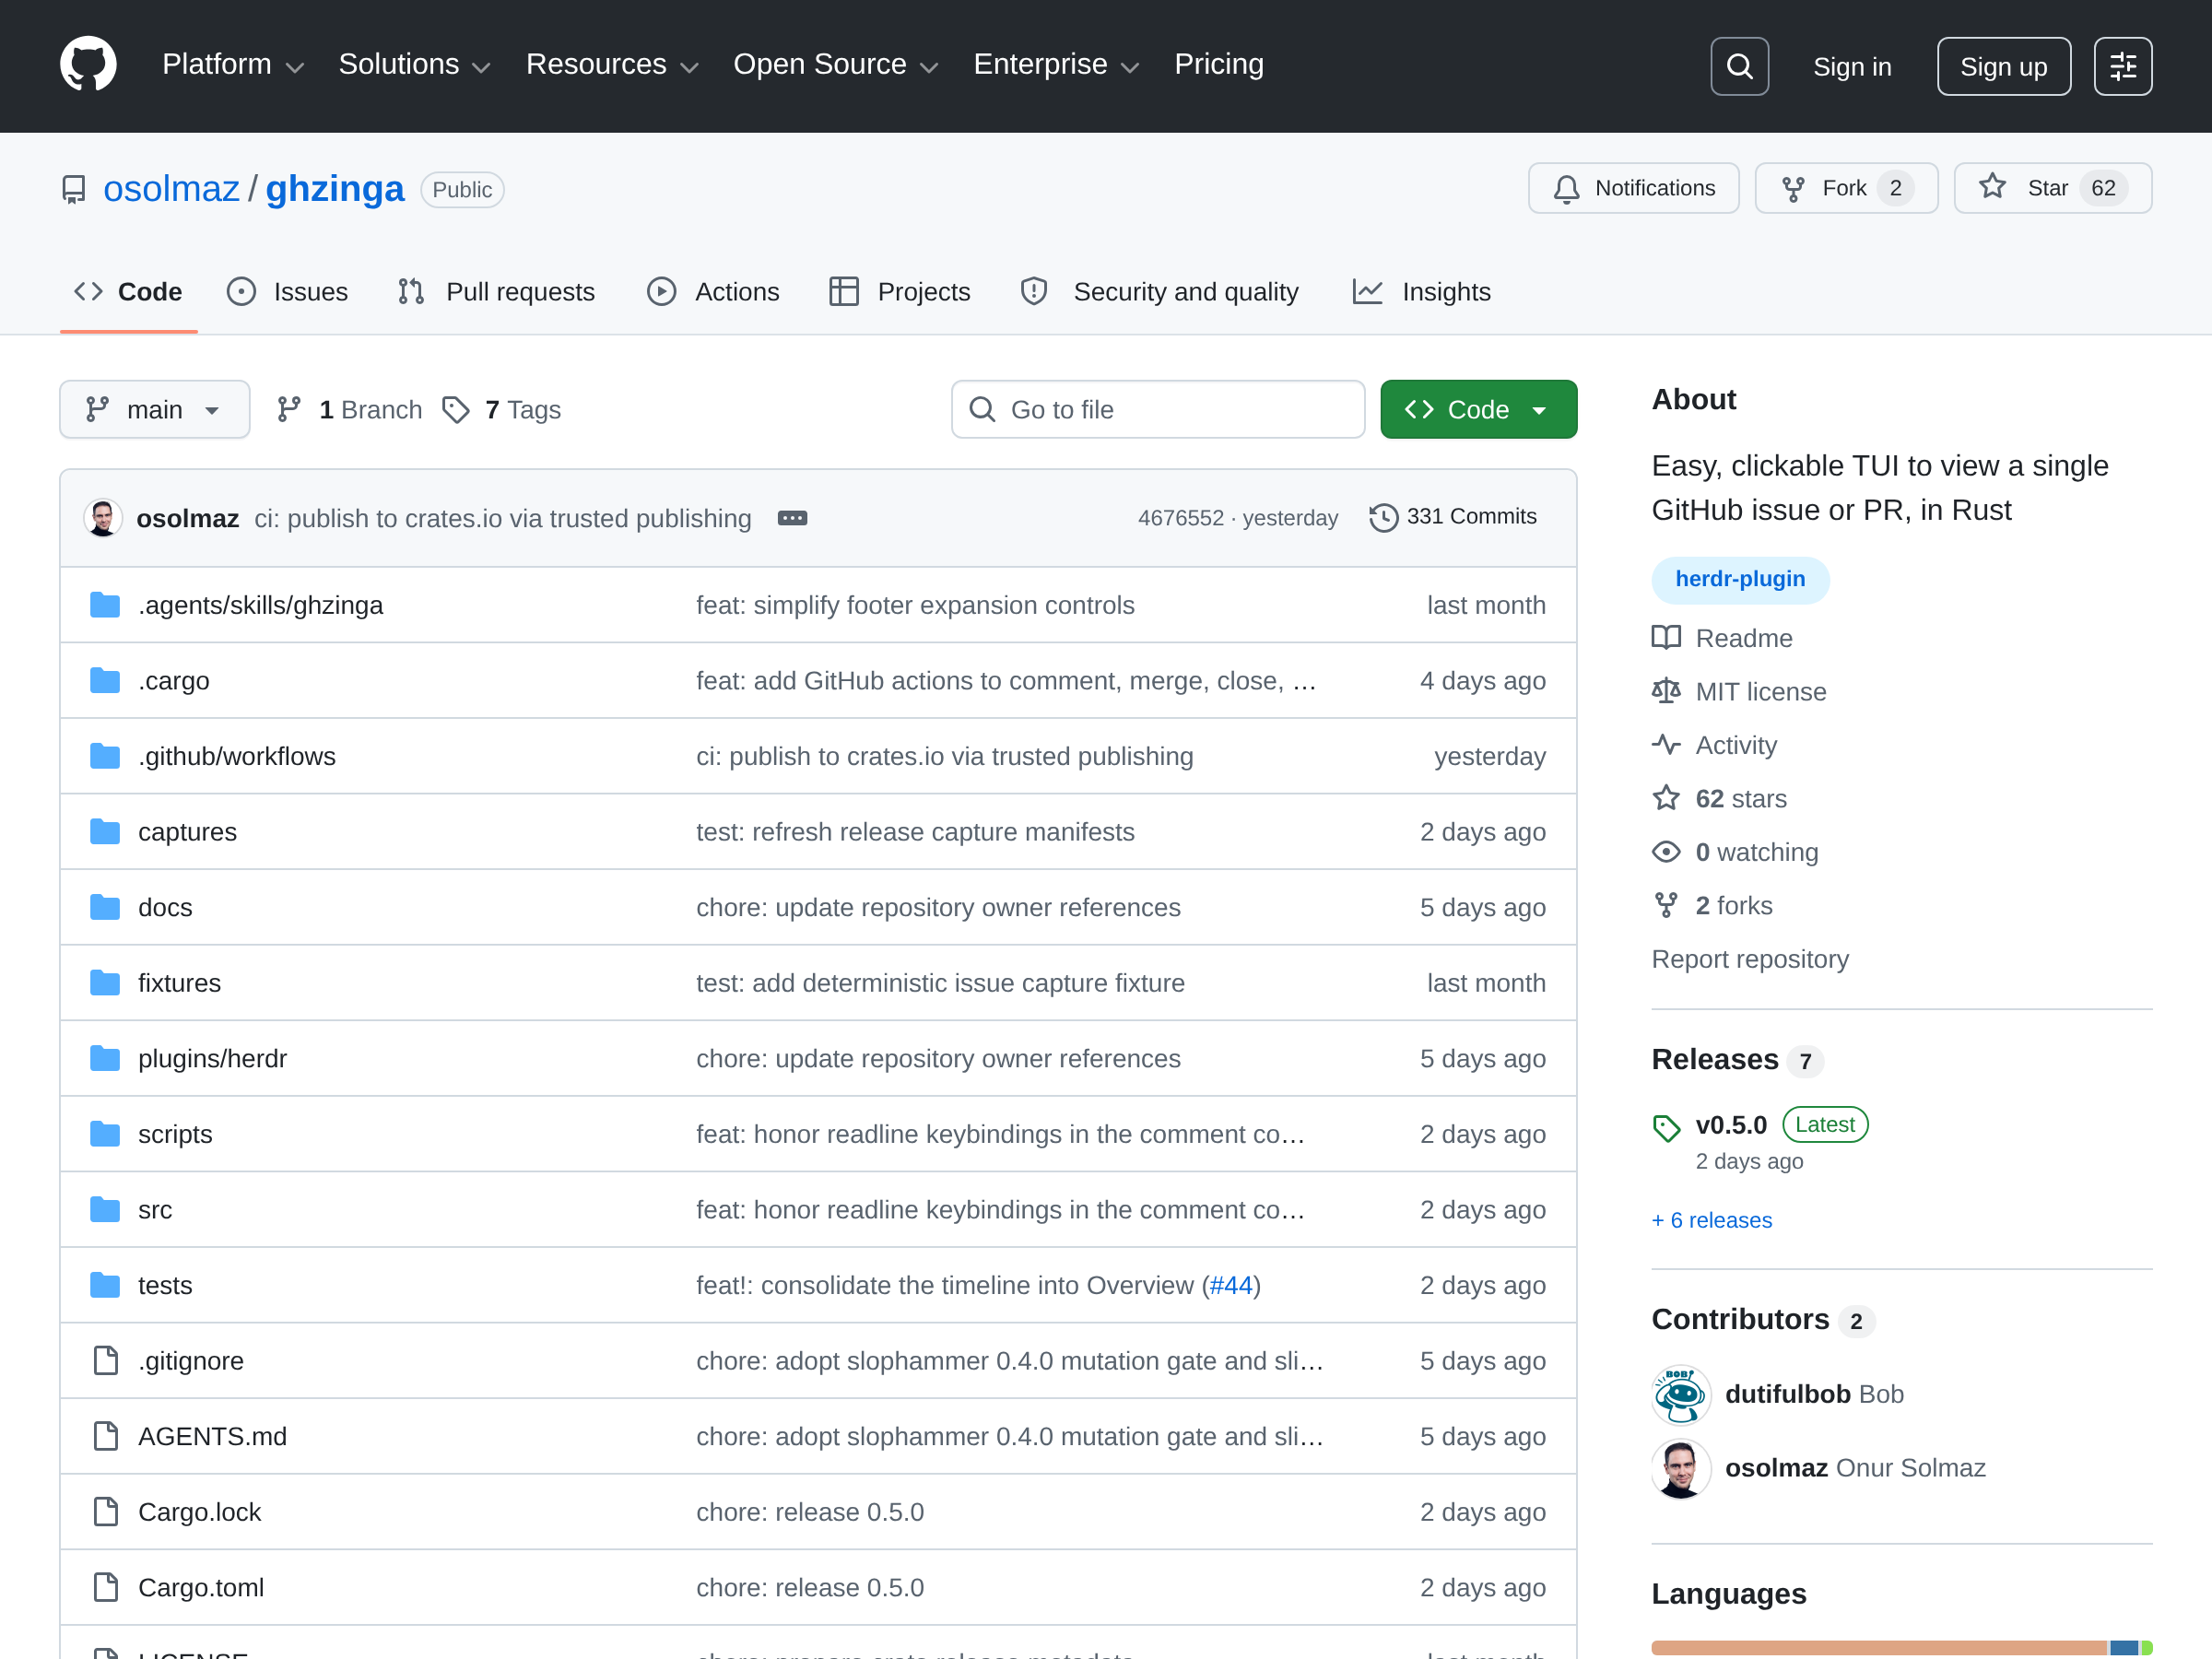Expand the Solutions menu
This screenshot has width=2212, height=1659.
tap(414, 65)
